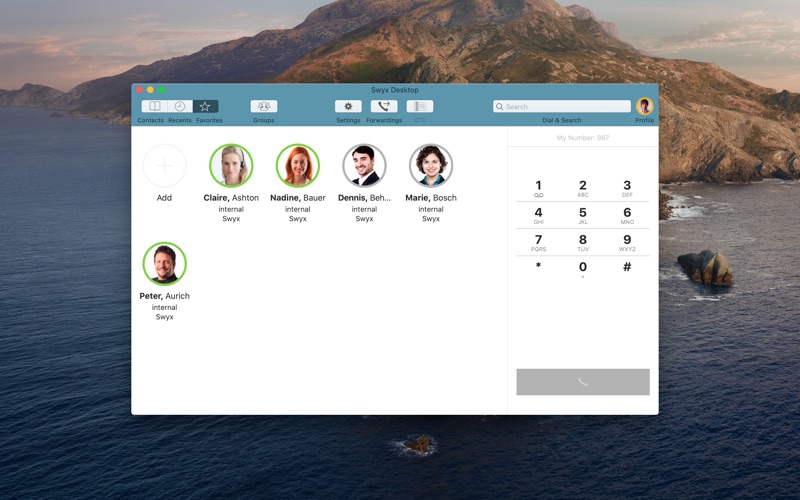
Task: Click the gray call button
Action: pyautogui.click(x=583, y=382)
